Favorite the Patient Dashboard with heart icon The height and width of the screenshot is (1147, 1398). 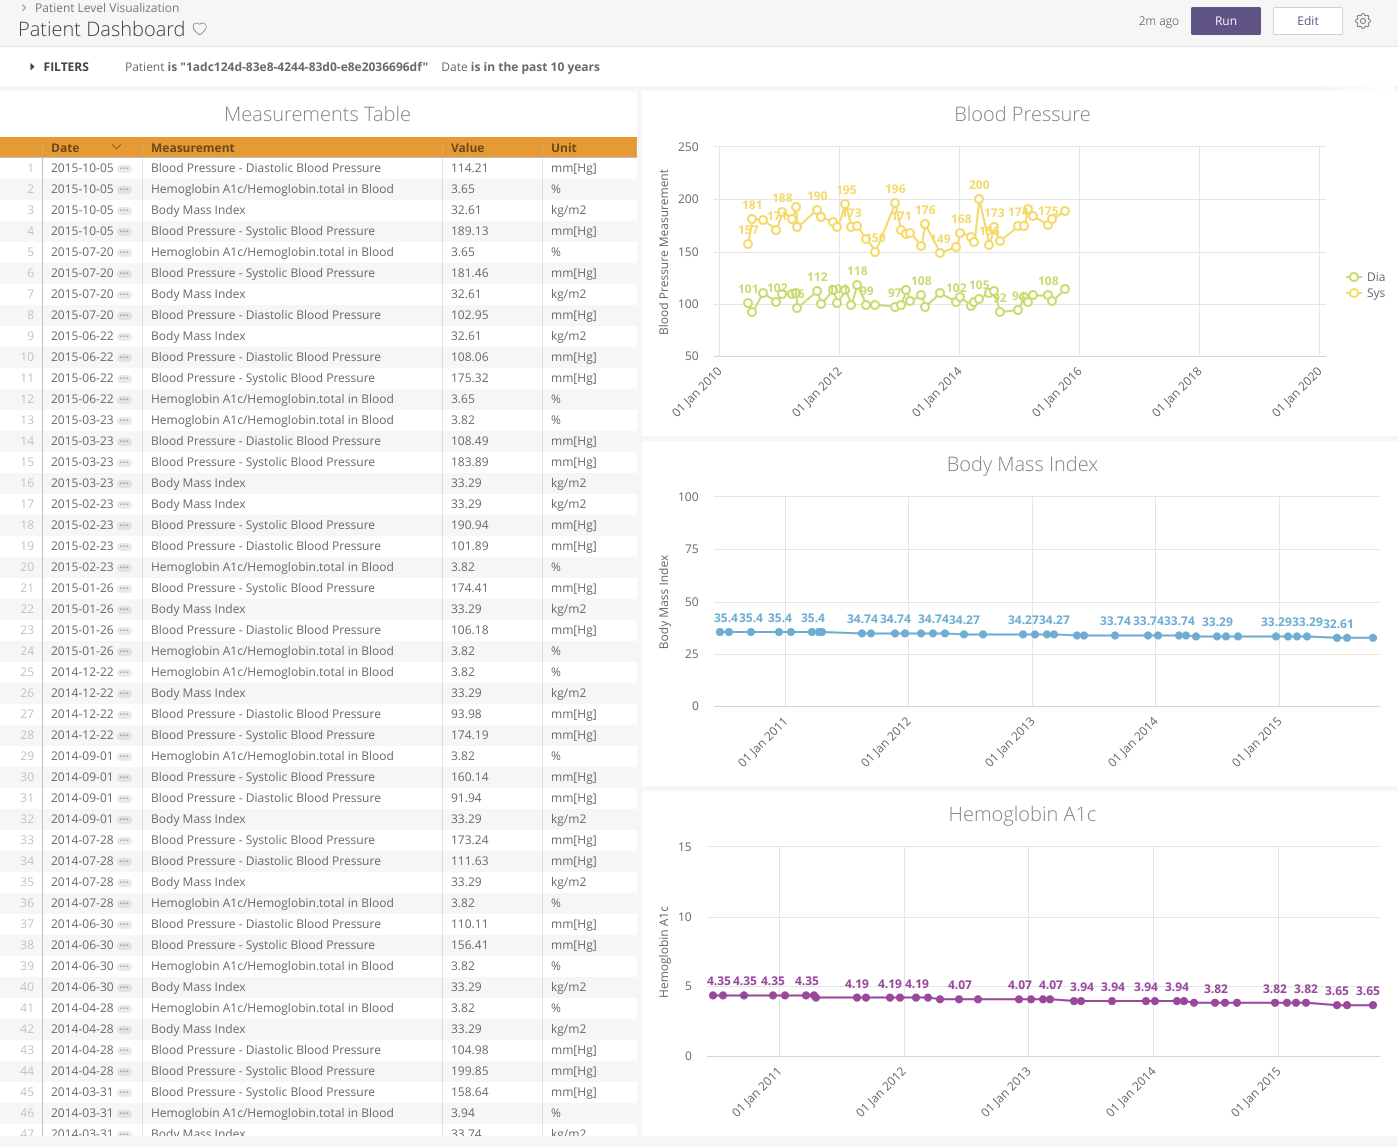point(200,29)
